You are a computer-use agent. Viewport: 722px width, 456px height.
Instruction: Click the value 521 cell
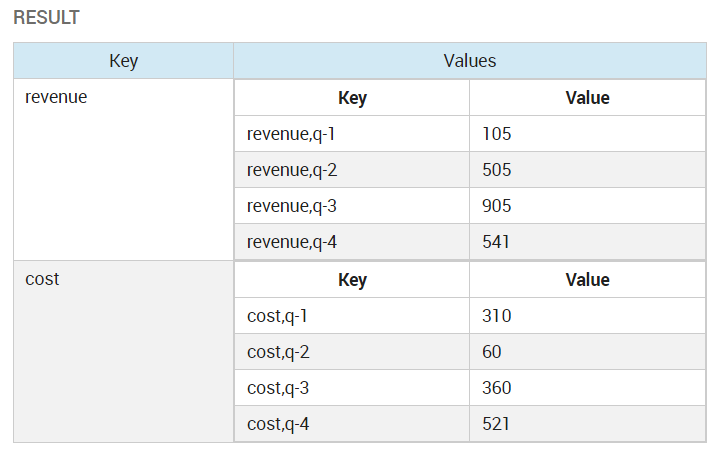(587, 424)
